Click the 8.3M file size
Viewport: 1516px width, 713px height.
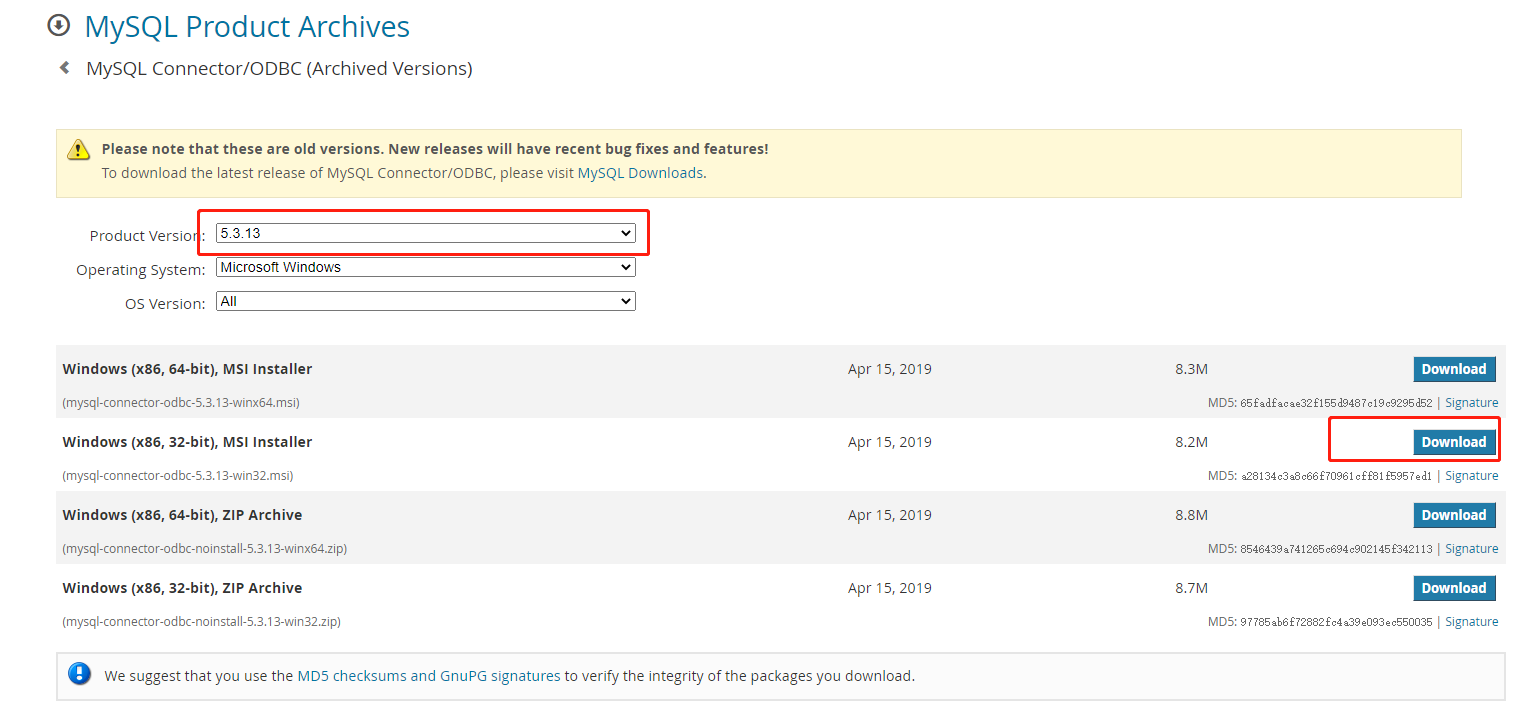click(x=1191, y=369)
